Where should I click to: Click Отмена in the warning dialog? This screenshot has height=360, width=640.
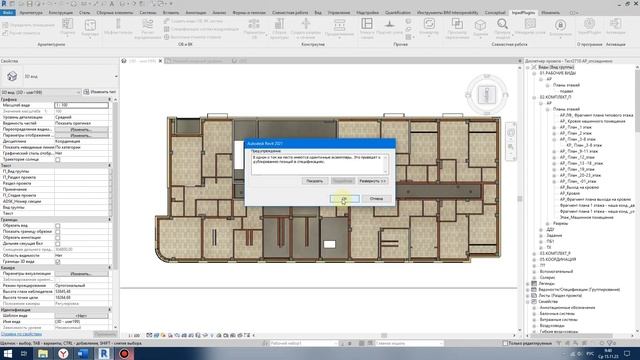[376, 199]
